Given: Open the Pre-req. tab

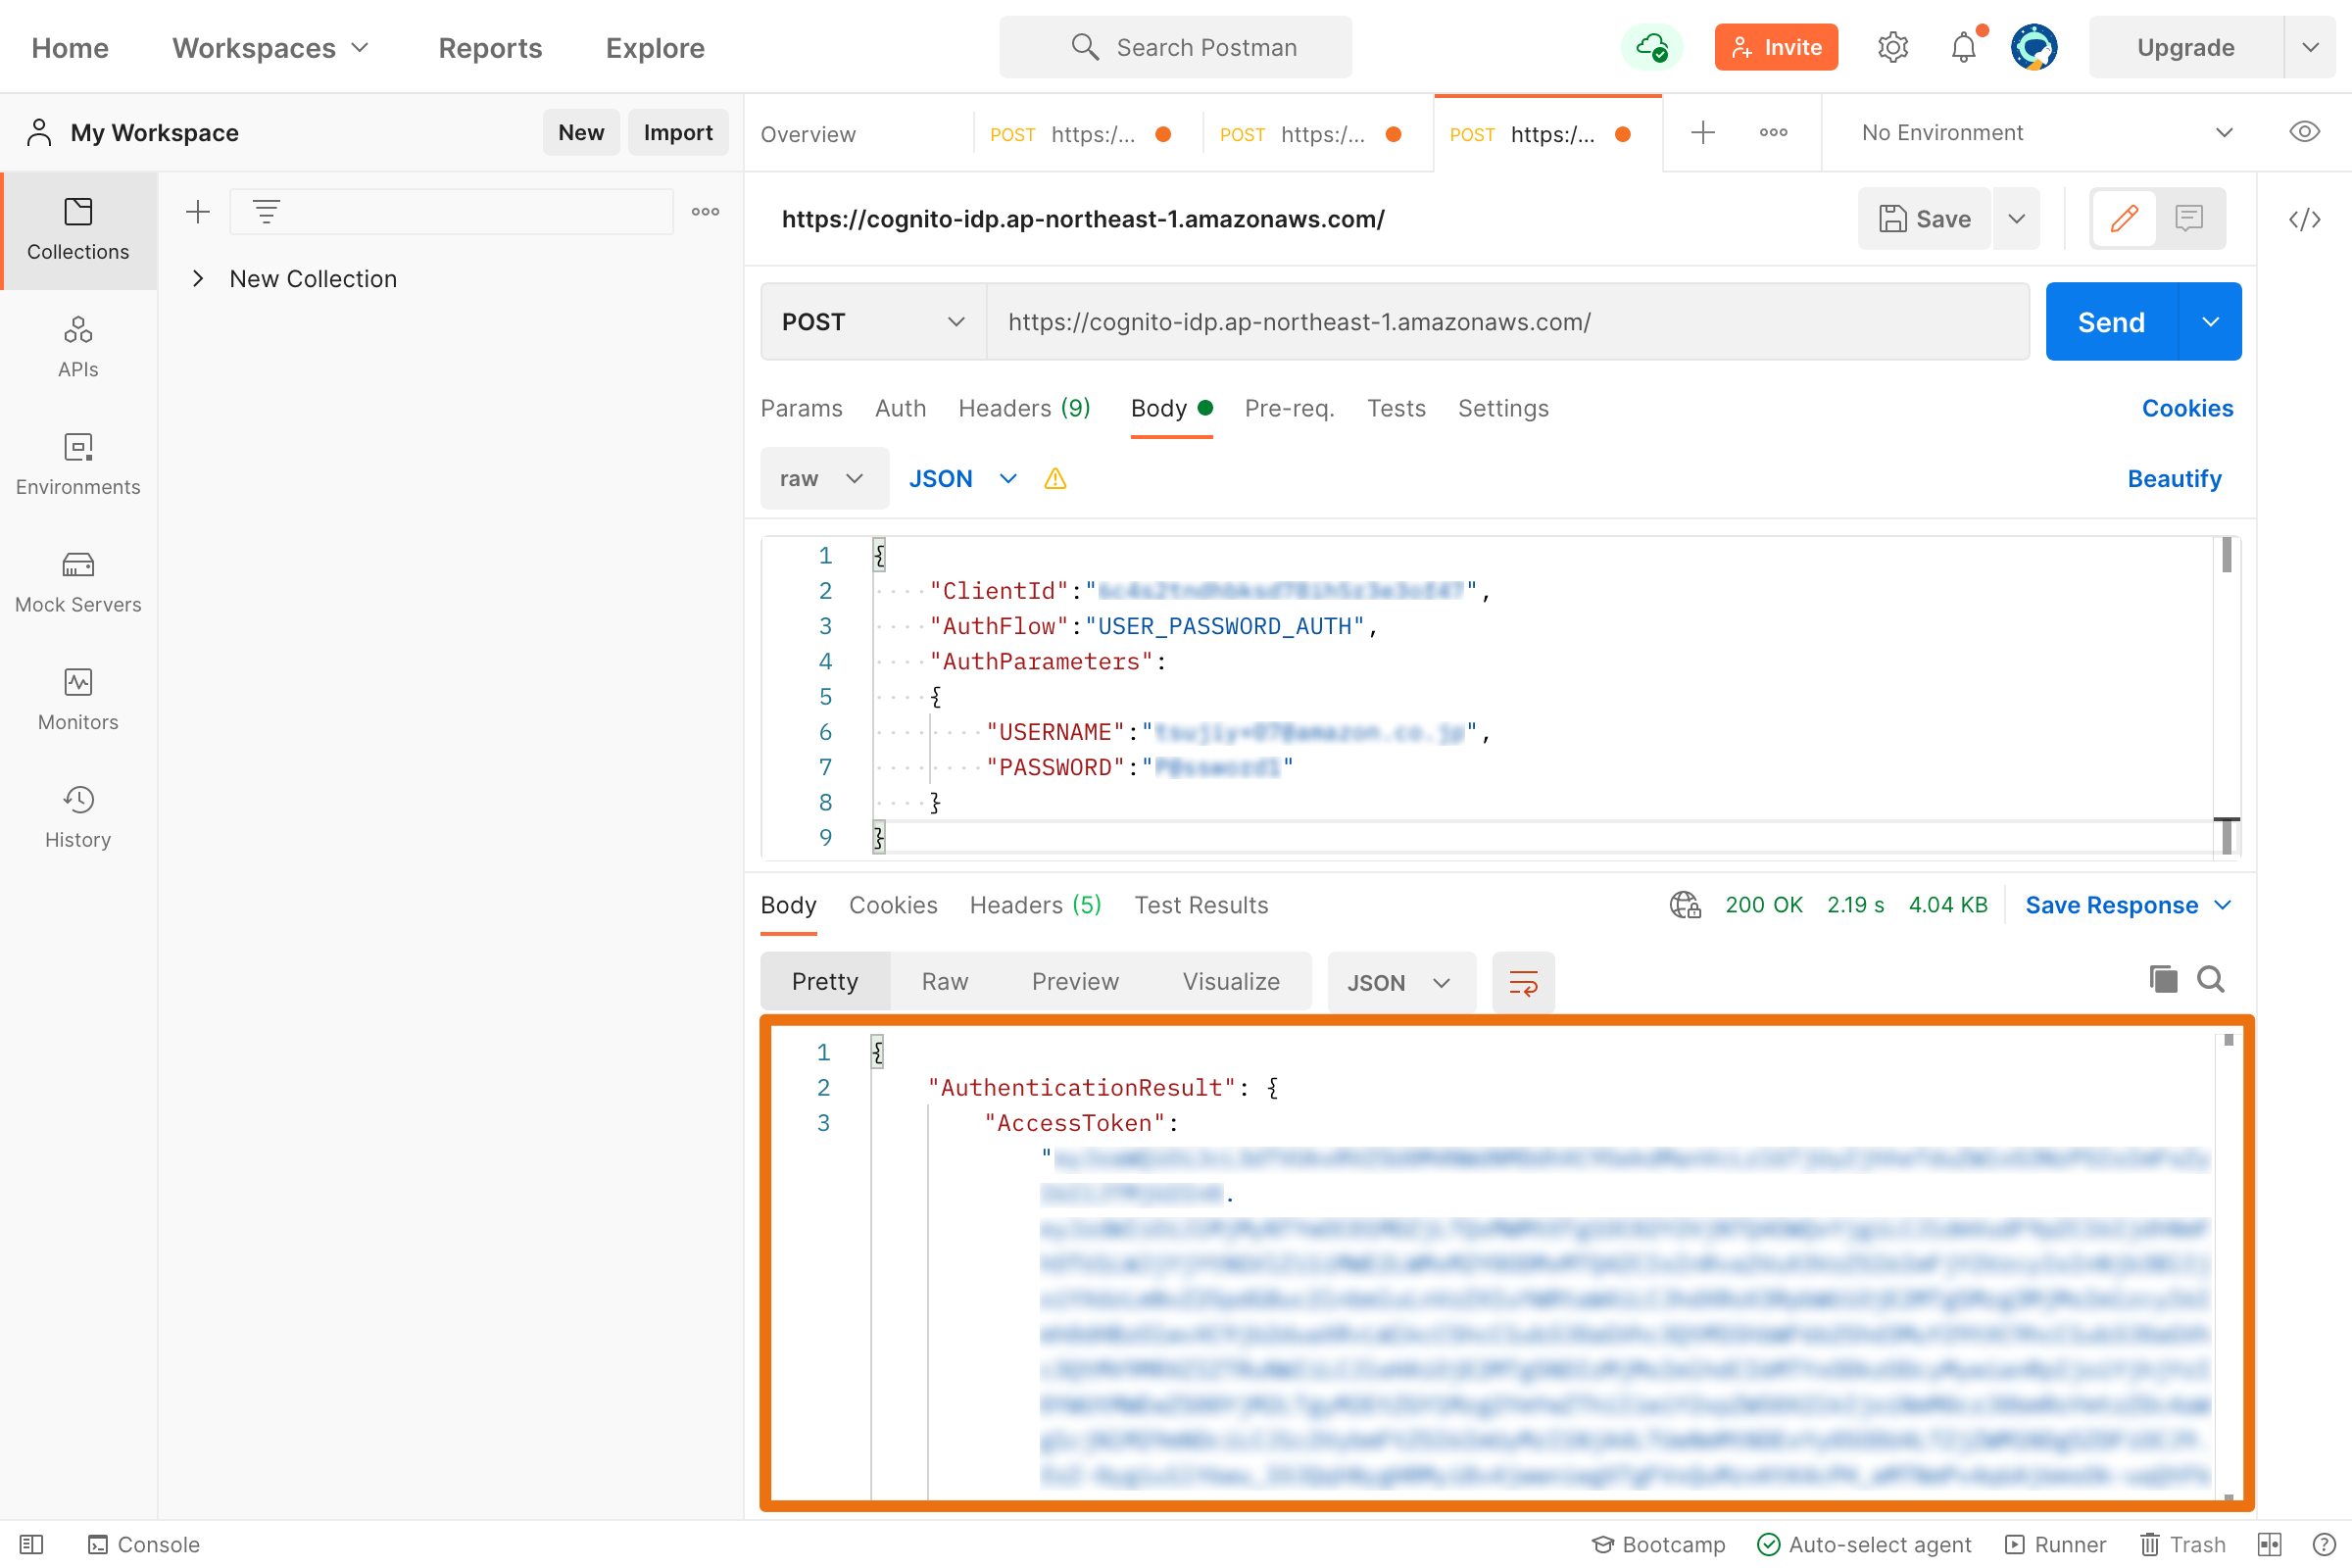Looking at the screenshot, I should click(1289, 408).
